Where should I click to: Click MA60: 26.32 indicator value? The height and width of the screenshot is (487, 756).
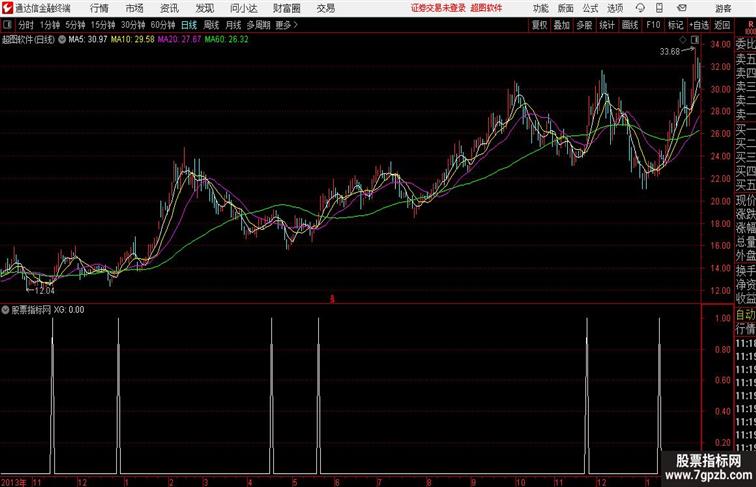tap(227, 40)
